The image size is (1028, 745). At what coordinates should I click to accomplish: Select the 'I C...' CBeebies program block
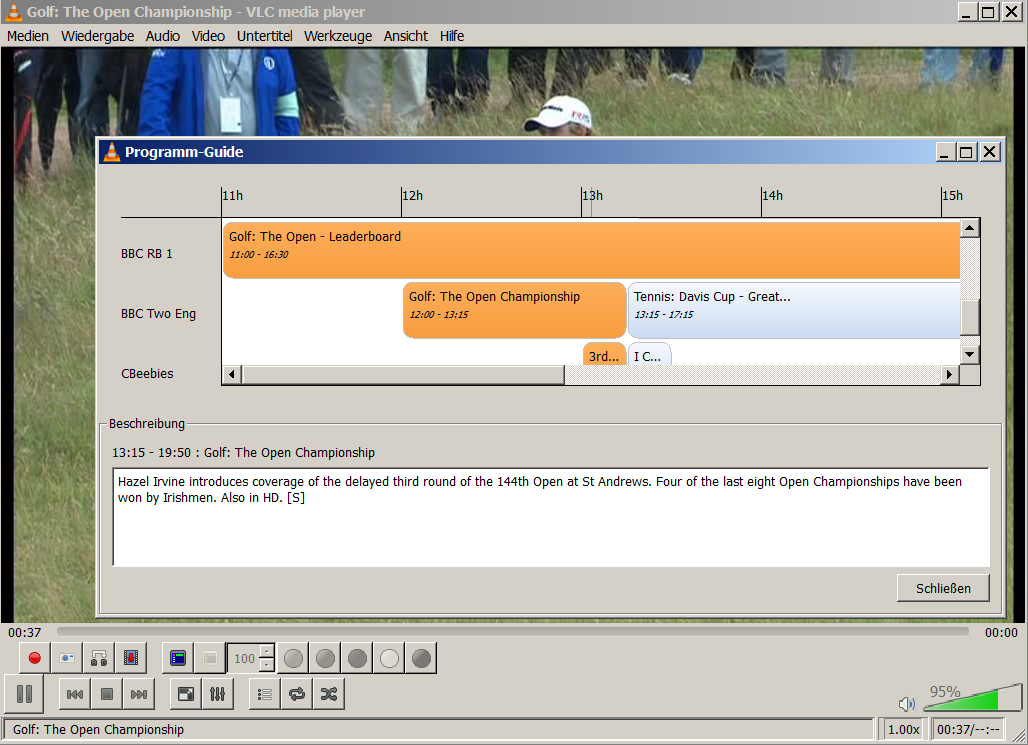(649, 354)
